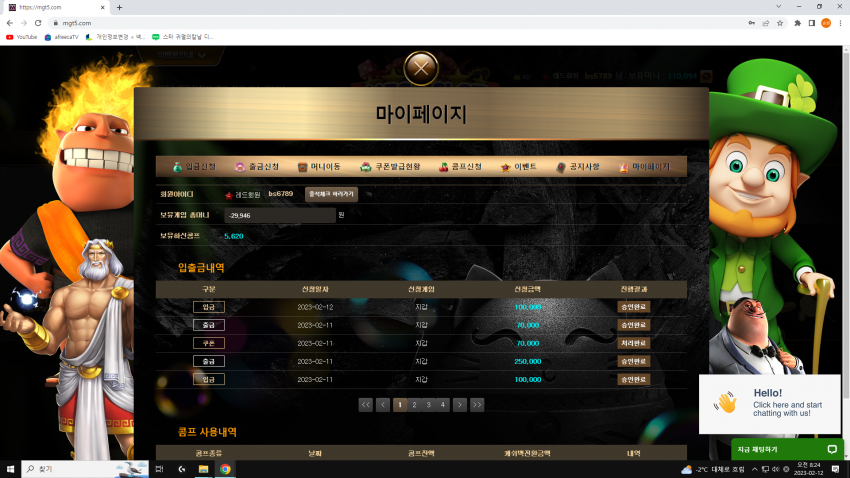Click the 출금 tag in the 250,000 row
The width and height of the screenshot is (850, 478).
click(209, 361)
